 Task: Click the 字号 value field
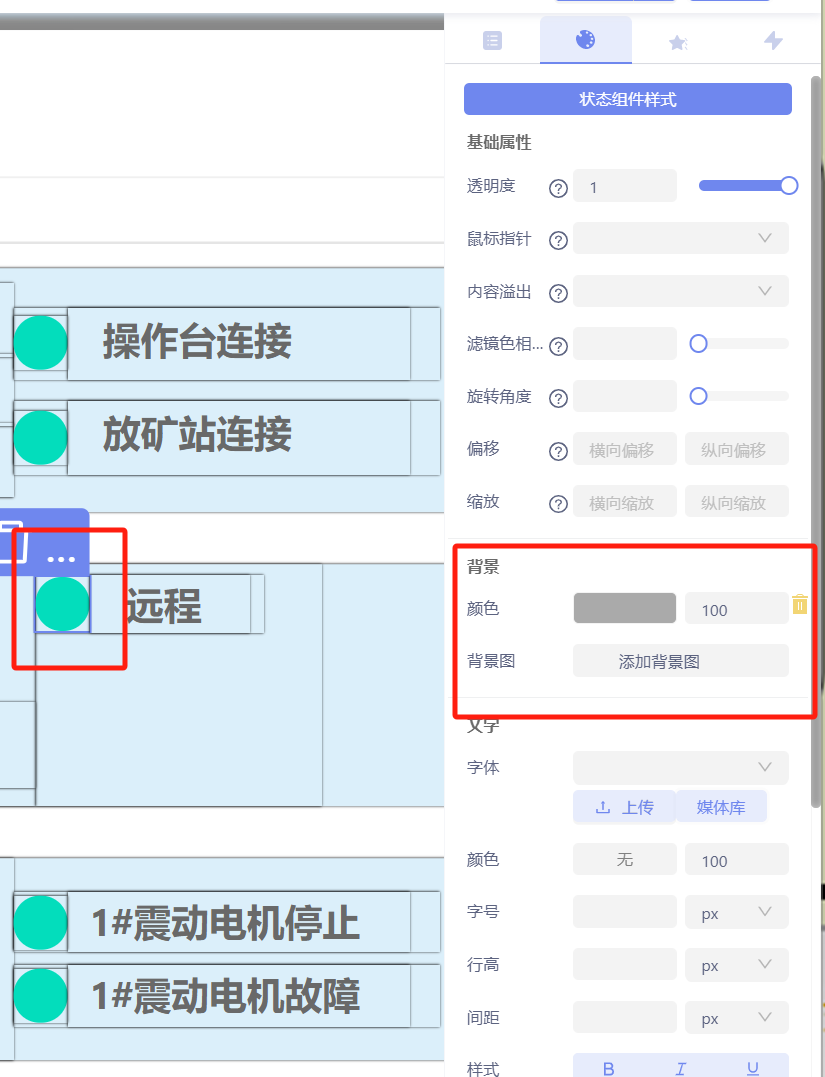(625, 912)
